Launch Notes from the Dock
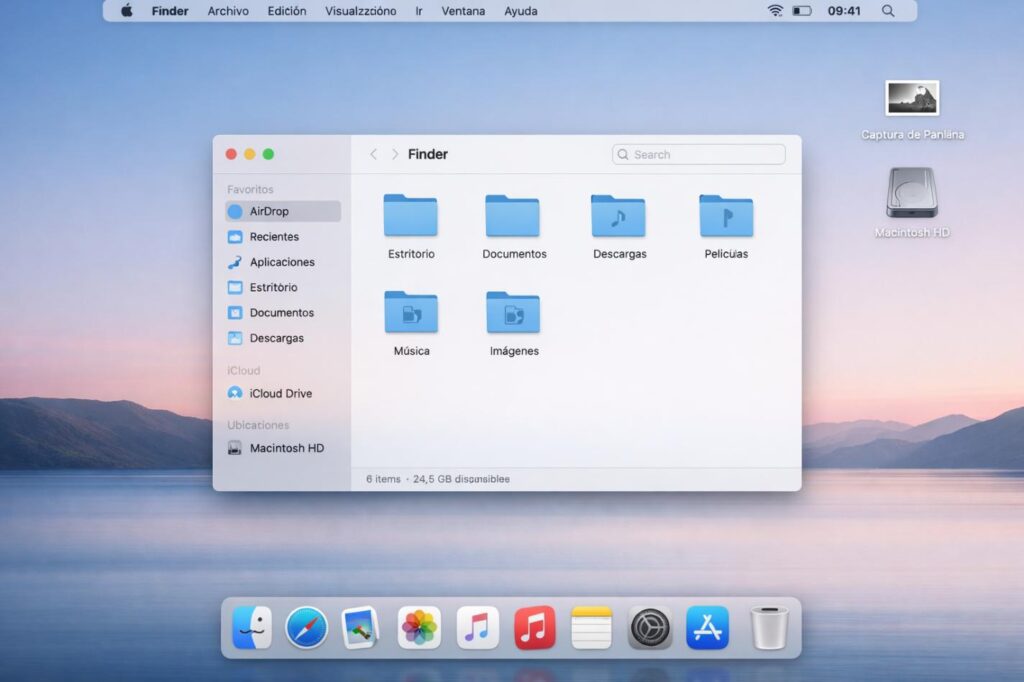This screenshot has width=1024, height=682. coord(592,628)
